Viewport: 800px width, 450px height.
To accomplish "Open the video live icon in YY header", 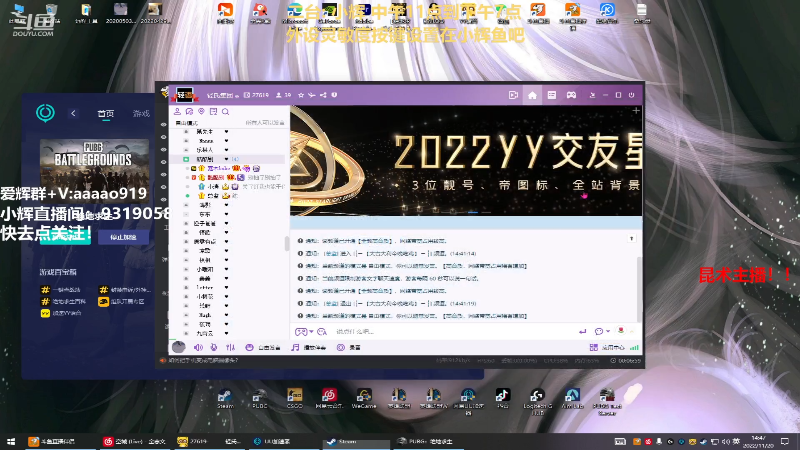I will click(513, 95).
